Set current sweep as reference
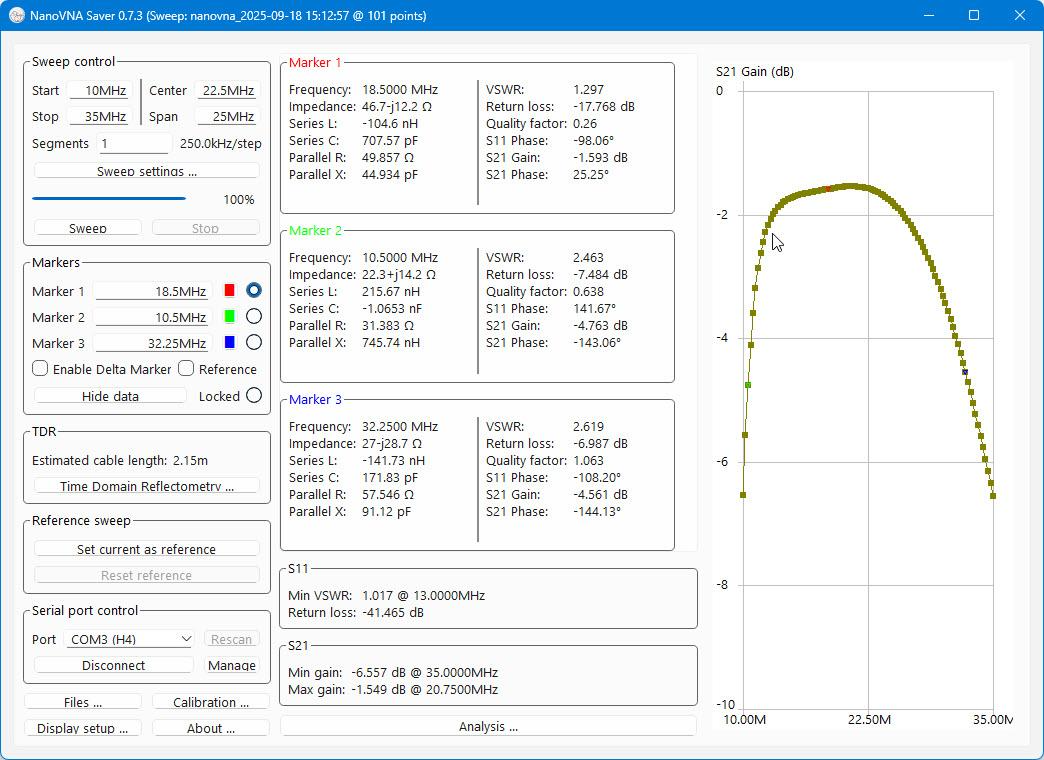This screenshot has width=1044, height=760. pos(146,549)
